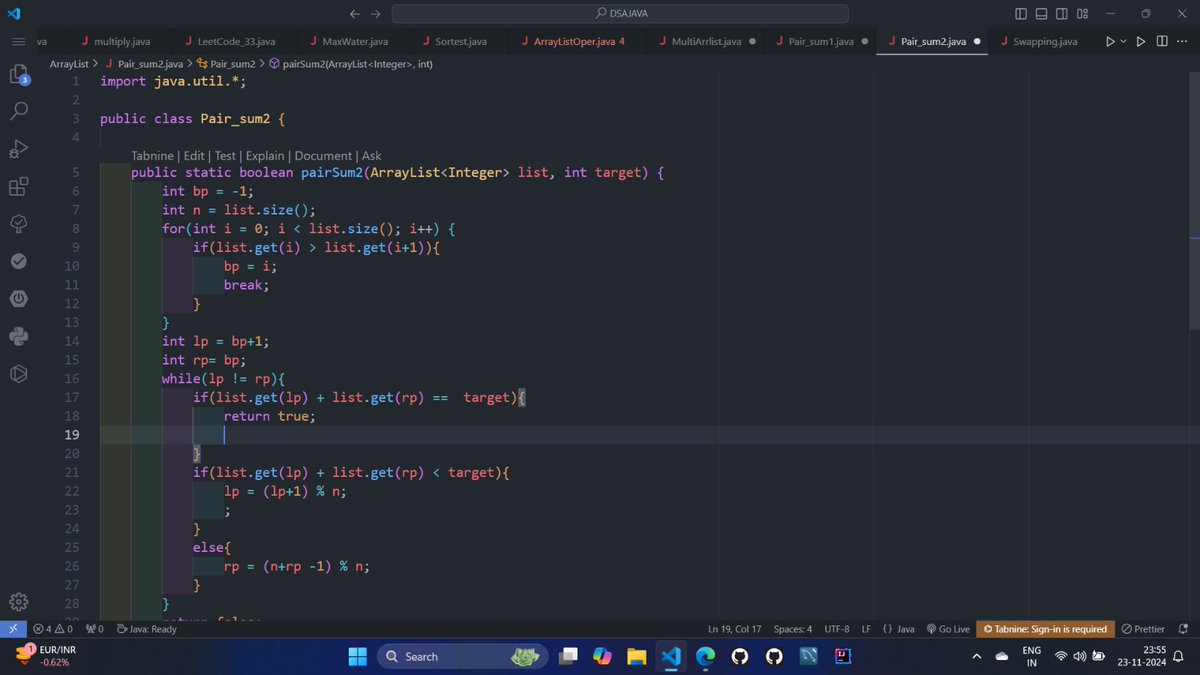Open the Windows Start menu

pyautogui.click(x=357, y=656)
